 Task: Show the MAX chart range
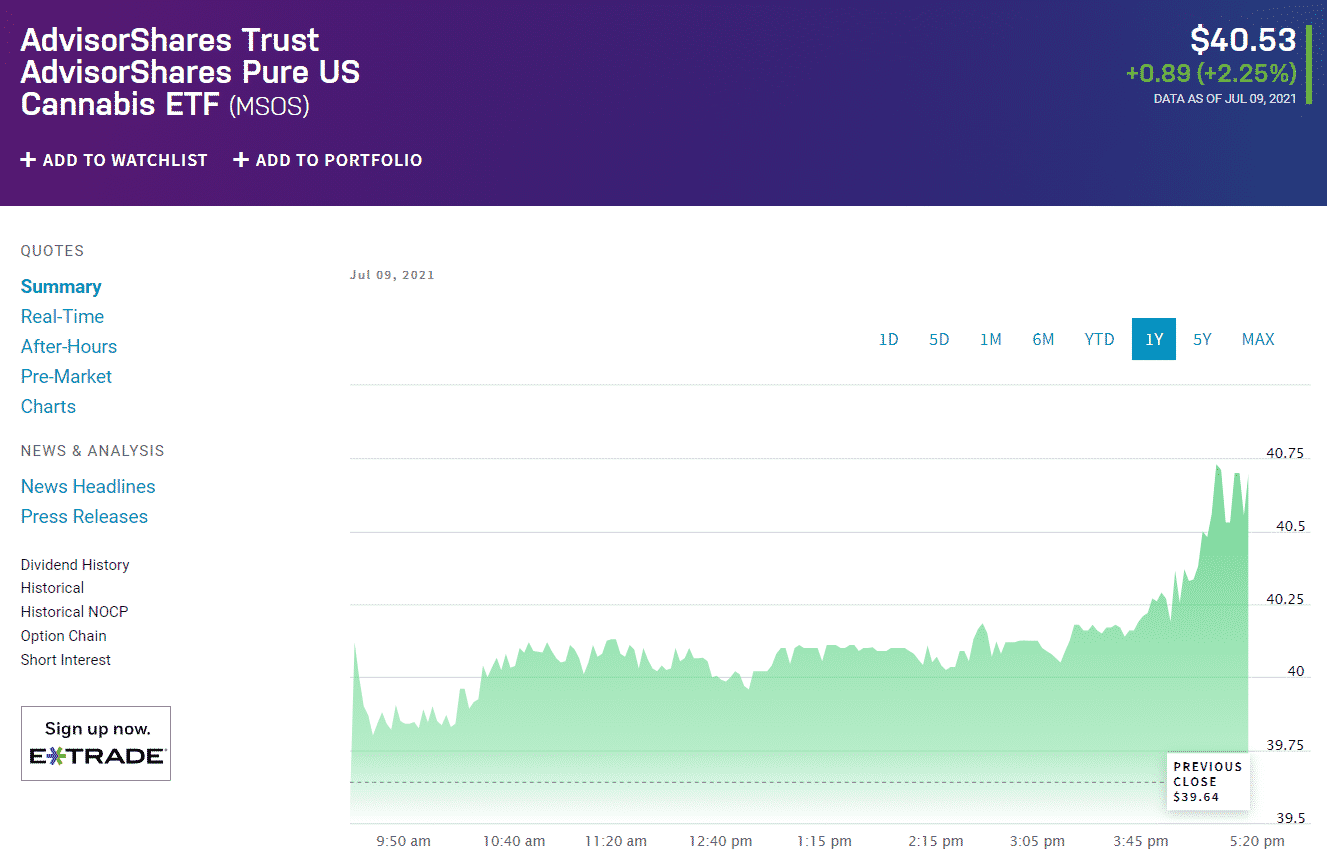pyautogui.click(x=1258, y=339)
